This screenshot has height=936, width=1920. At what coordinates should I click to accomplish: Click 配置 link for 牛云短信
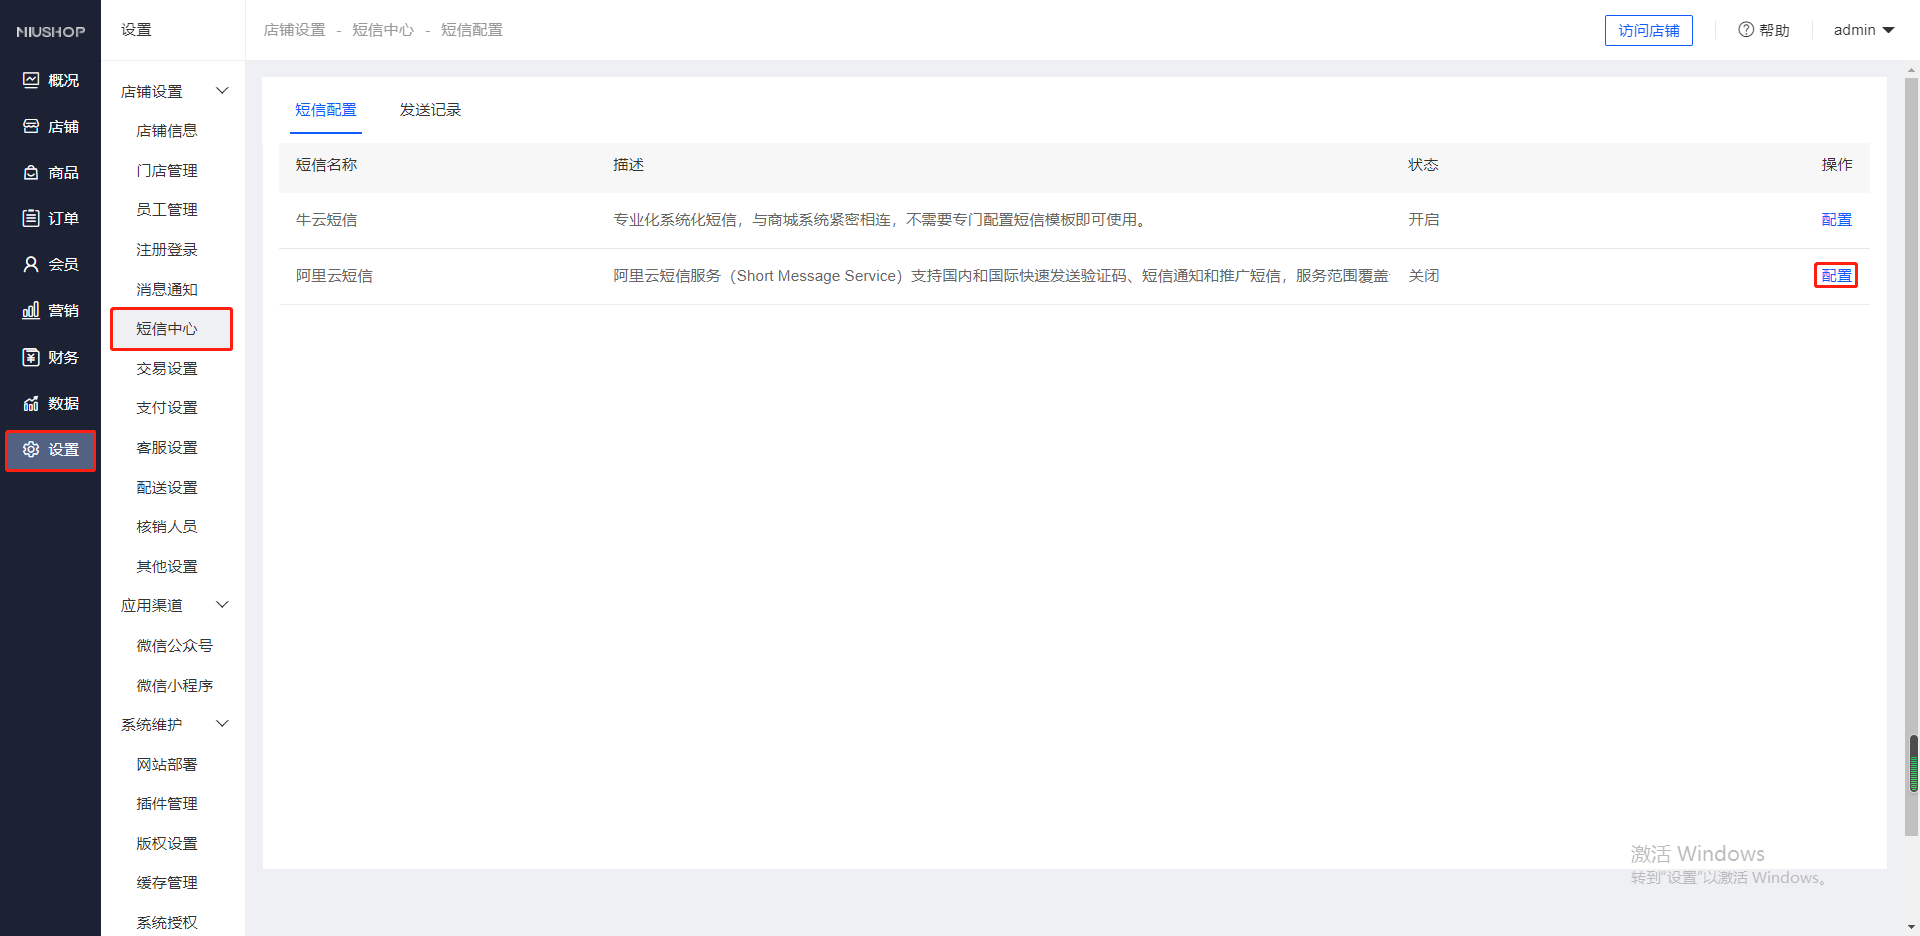[x=1837, y=220]
